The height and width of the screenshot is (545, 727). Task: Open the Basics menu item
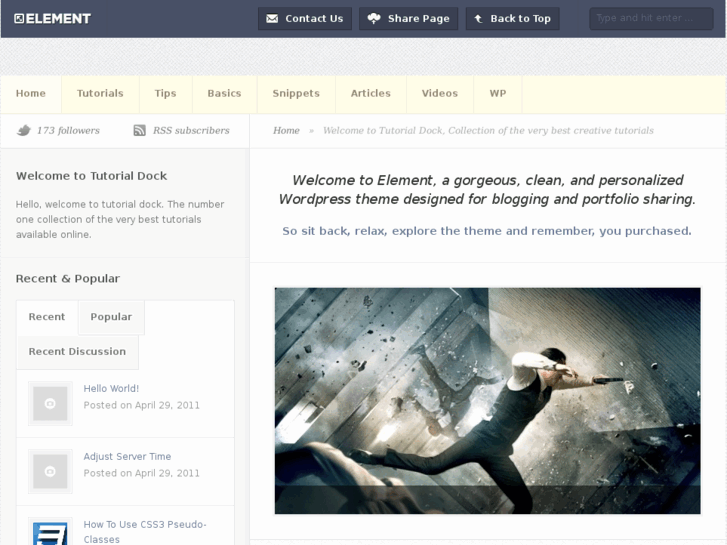[224, 94]
